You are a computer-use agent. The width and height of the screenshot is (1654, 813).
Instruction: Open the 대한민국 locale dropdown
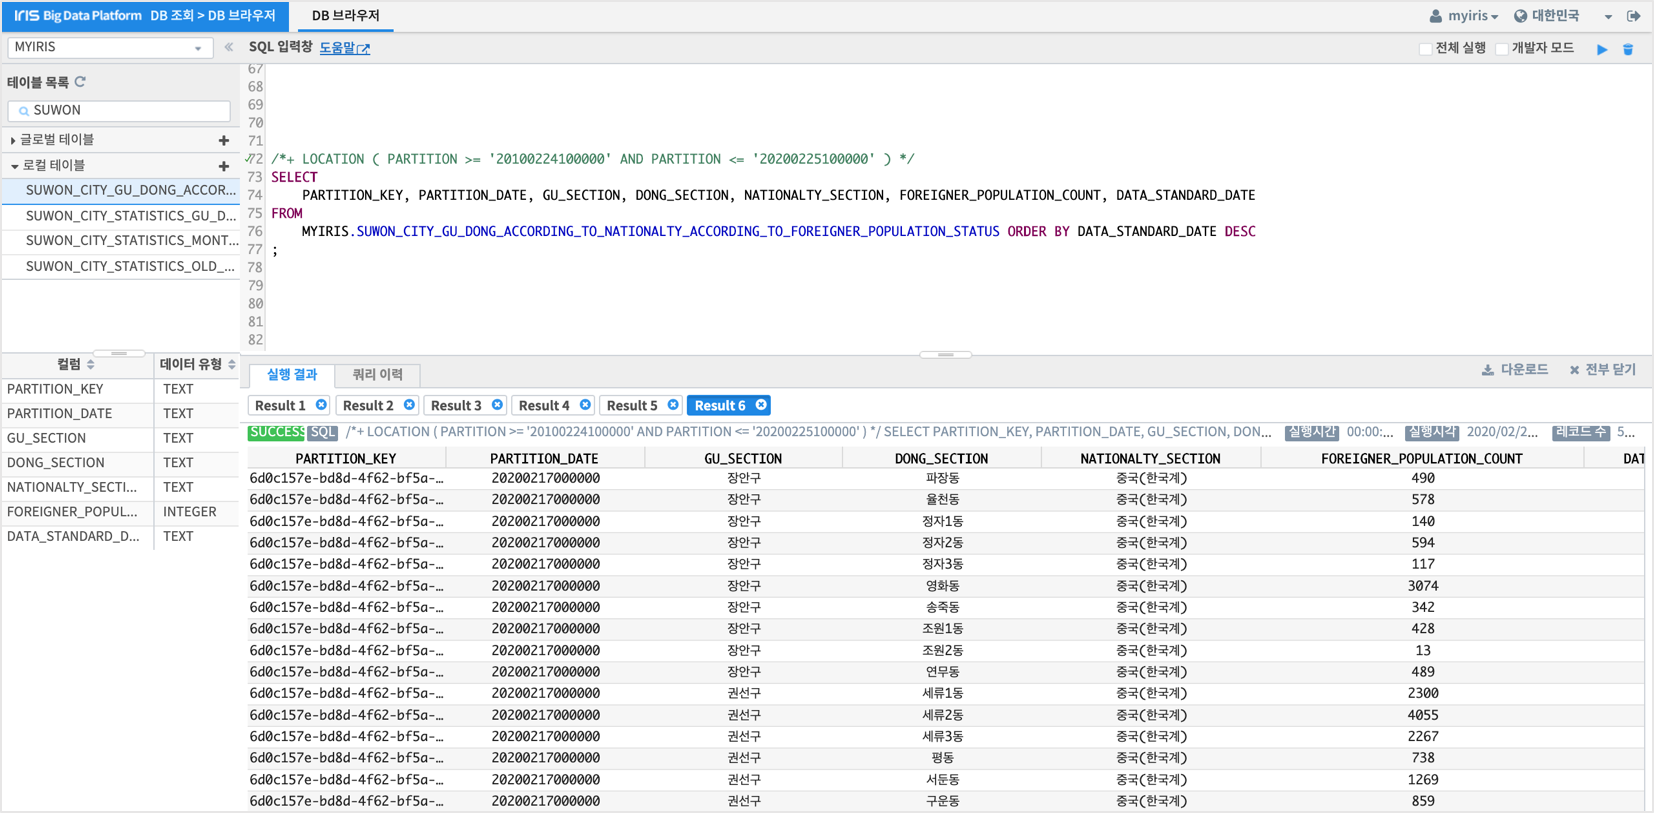[1562, 16]
